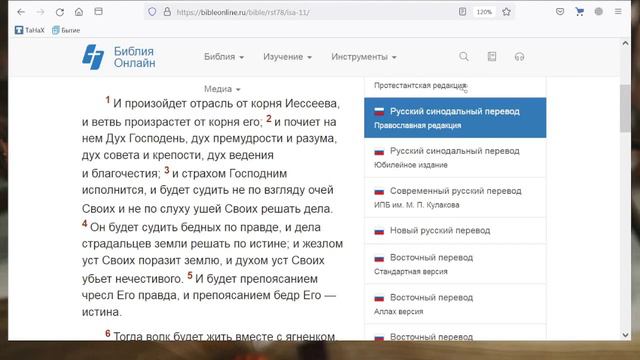Open site search with magnifier icon
640x360 pixels.
[464, 56]
